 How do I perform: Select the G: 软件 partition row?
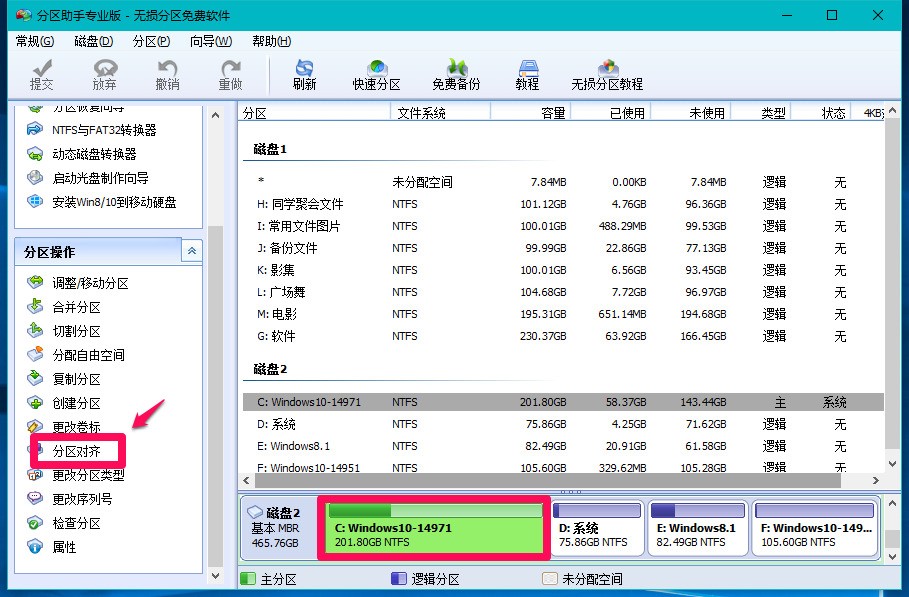(x=562, y=336)
